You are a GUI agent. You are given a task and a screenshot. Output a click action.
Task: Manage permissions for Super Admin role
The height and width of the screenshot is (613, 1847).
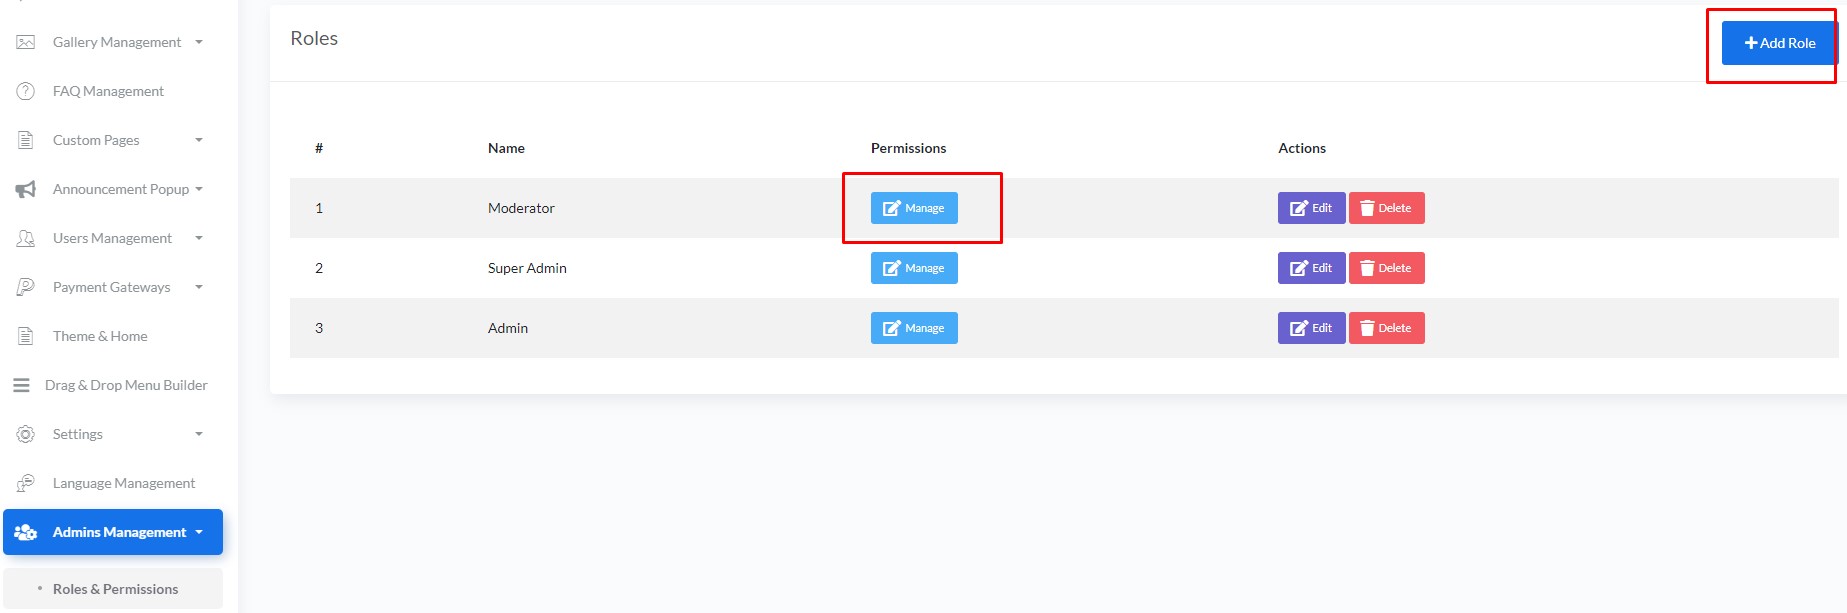pos(914,268)
